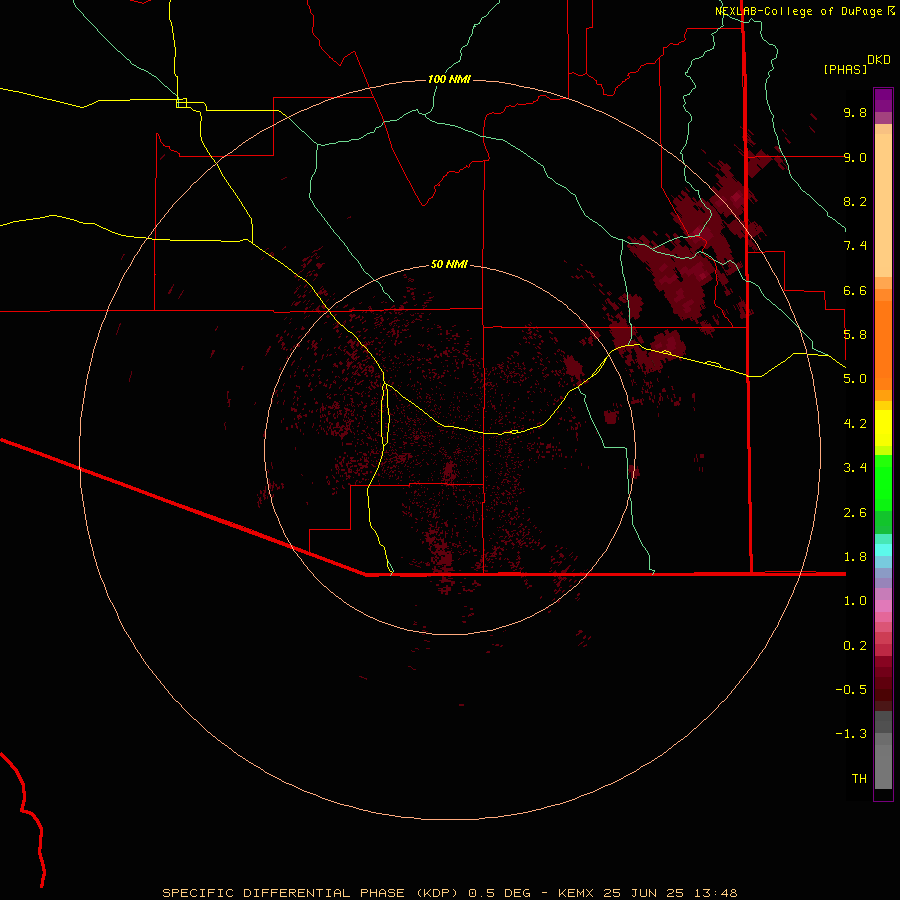
Task: Click the 2.6 scale value
Action: [855, 513]
